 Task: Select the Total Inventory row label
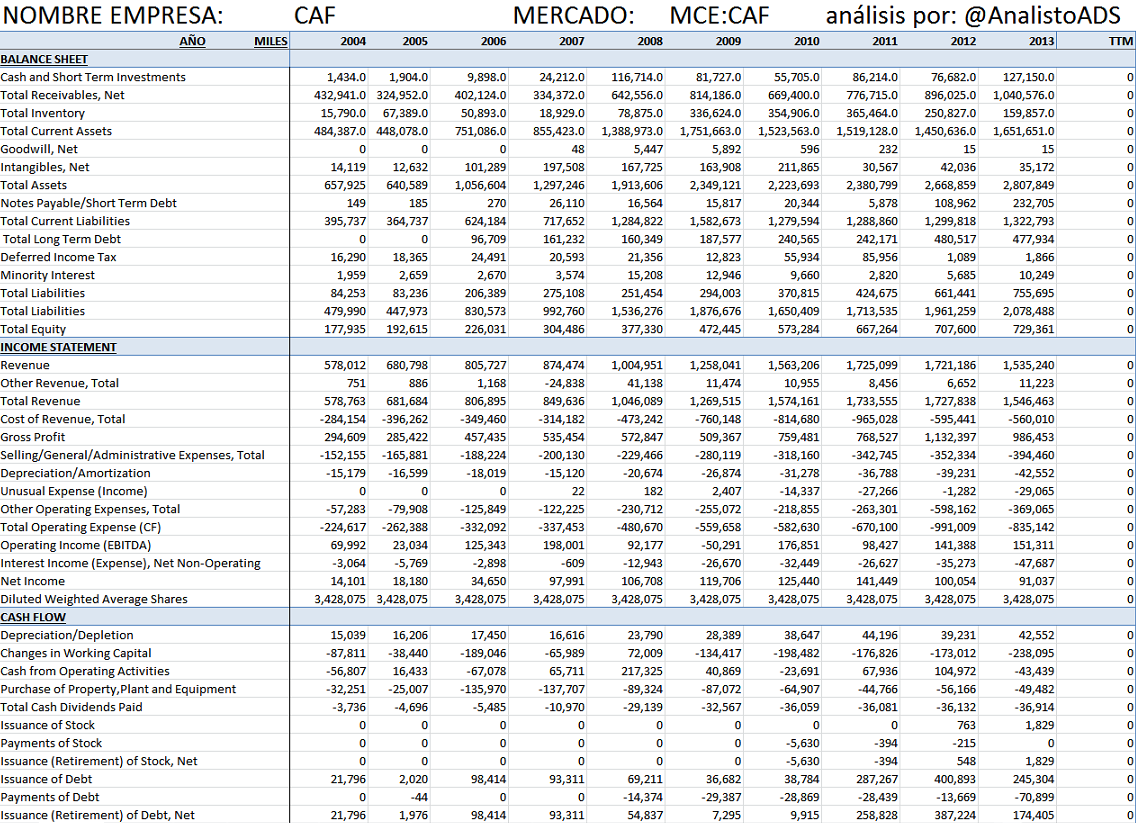pos(43,113)
